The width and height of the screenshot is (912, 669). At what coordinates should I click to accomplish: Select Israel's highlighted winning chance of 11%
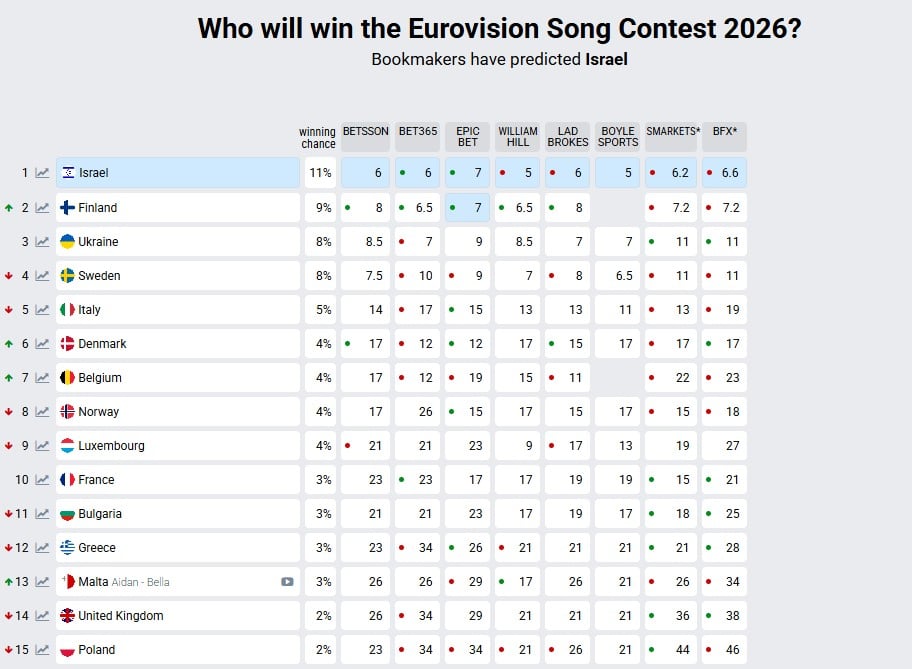[x=320, y=172]
